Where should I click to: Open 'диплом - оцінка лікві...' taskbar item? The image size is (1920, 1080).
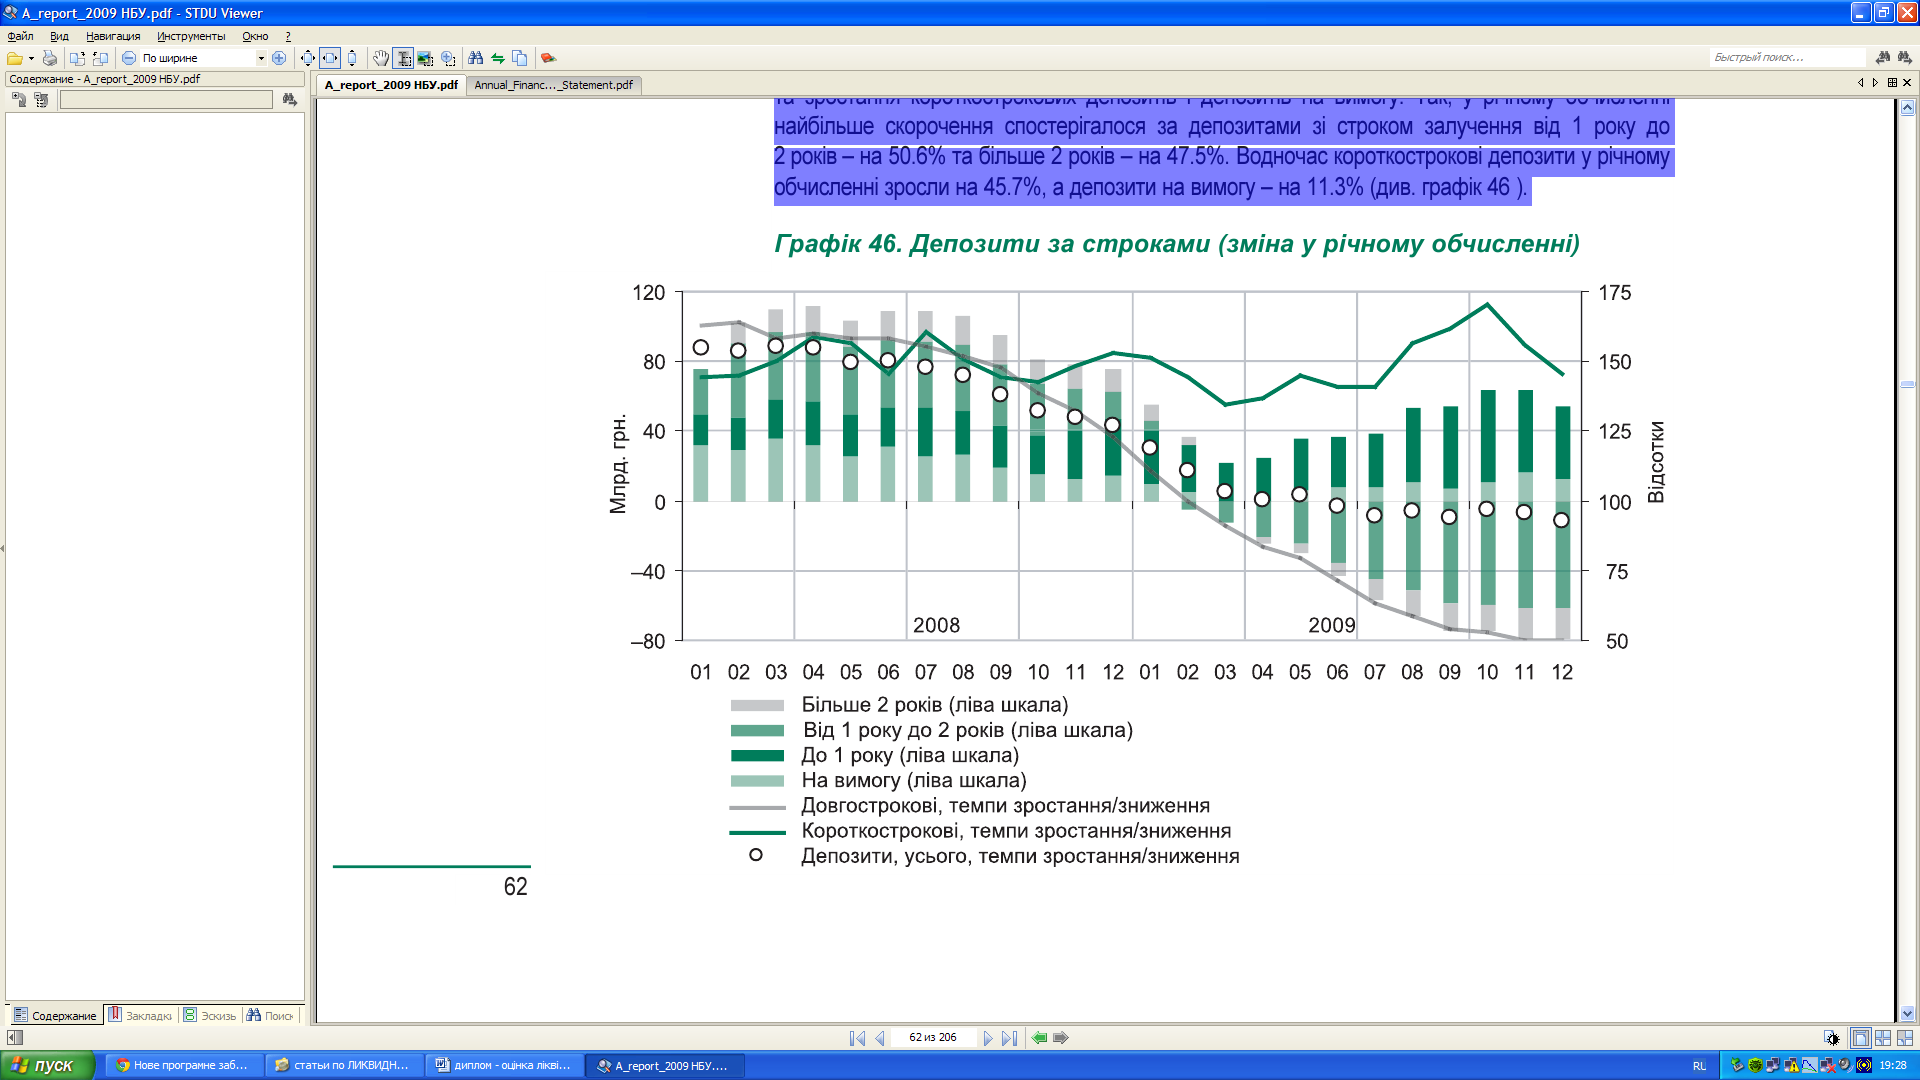click(504, 1065)
